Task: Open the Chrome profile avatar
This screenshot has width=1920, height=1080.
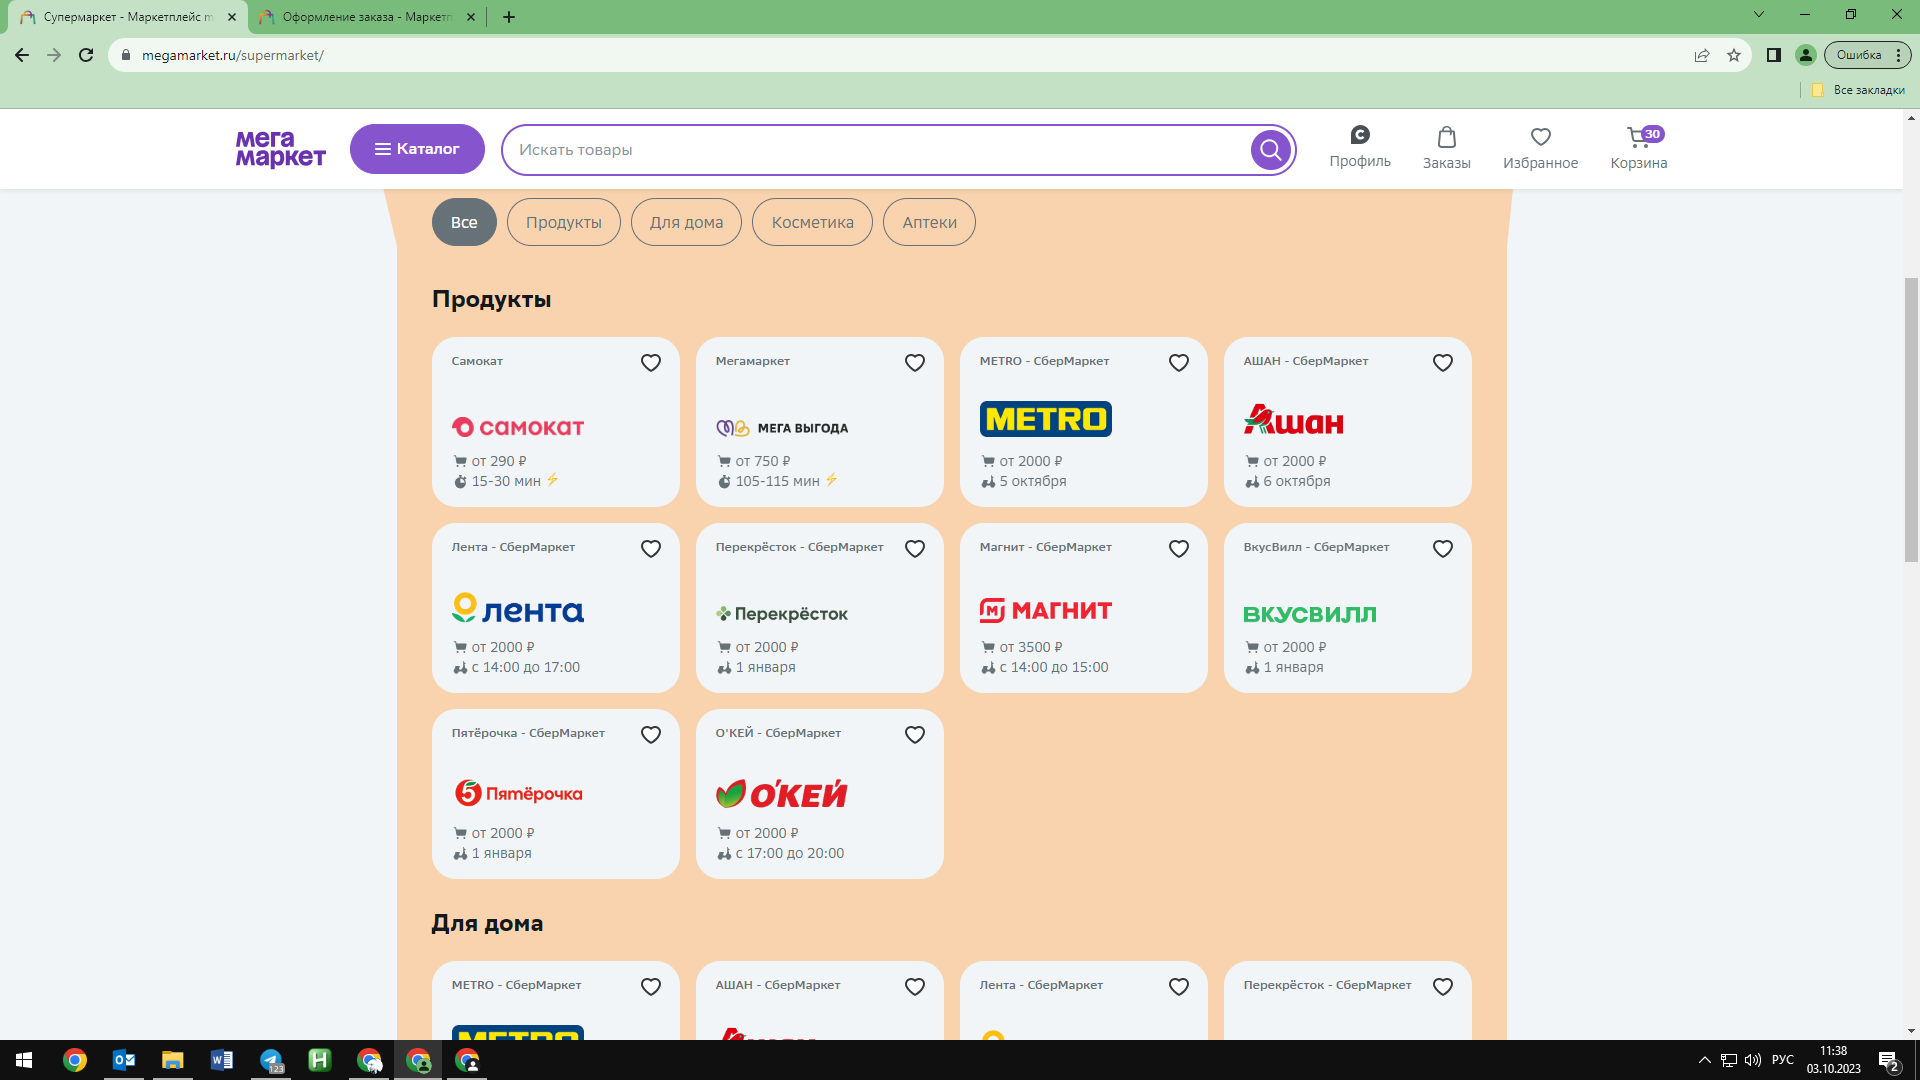Action: (1806, 55)
